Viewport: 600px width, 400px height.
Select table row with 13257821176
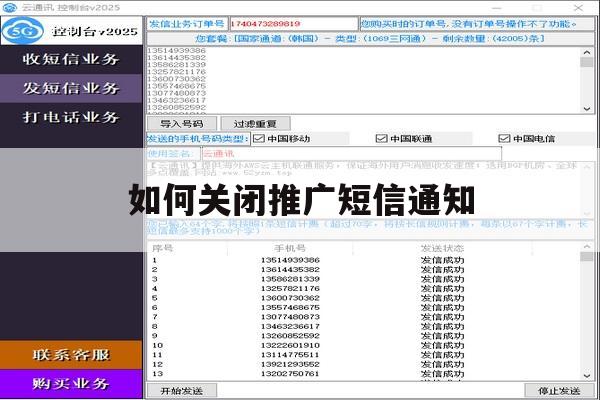(x=364, y=289)
